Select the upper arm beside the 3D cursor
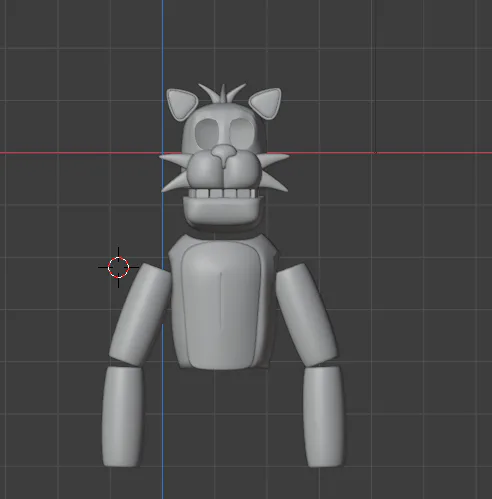492x499 pixels. [x=140, y=314]
